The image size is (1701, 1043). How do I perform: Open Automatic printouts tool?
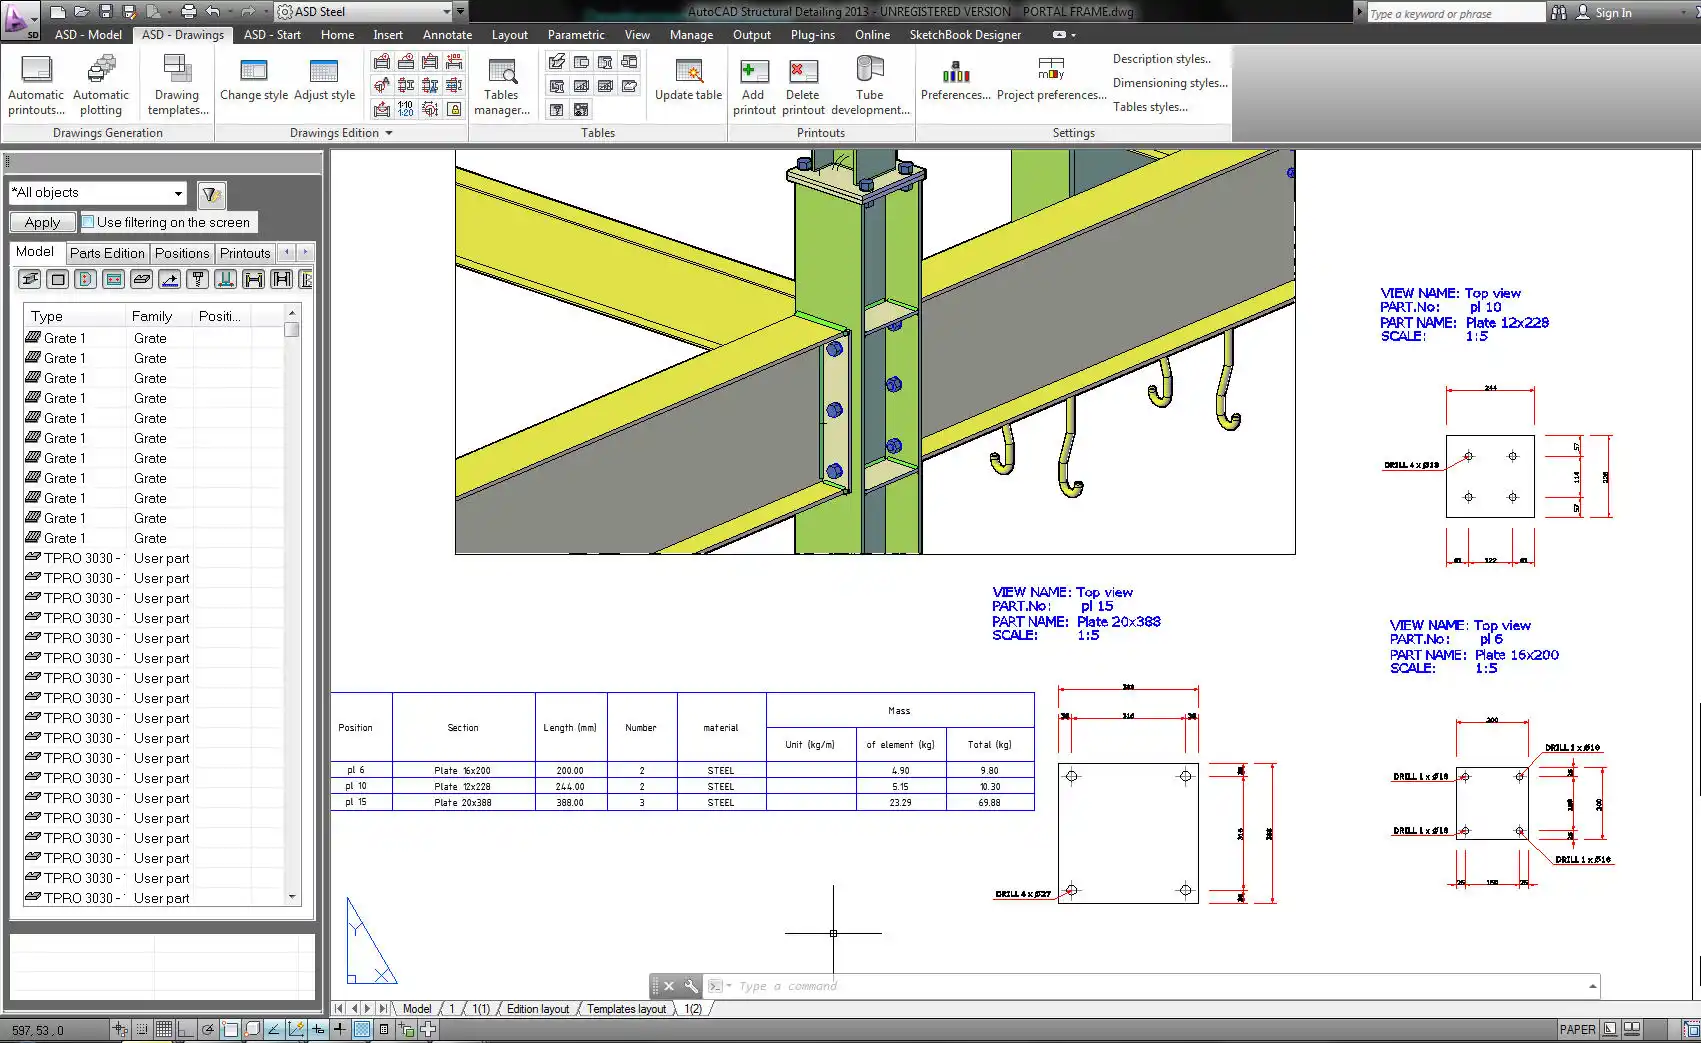point(36,85)
